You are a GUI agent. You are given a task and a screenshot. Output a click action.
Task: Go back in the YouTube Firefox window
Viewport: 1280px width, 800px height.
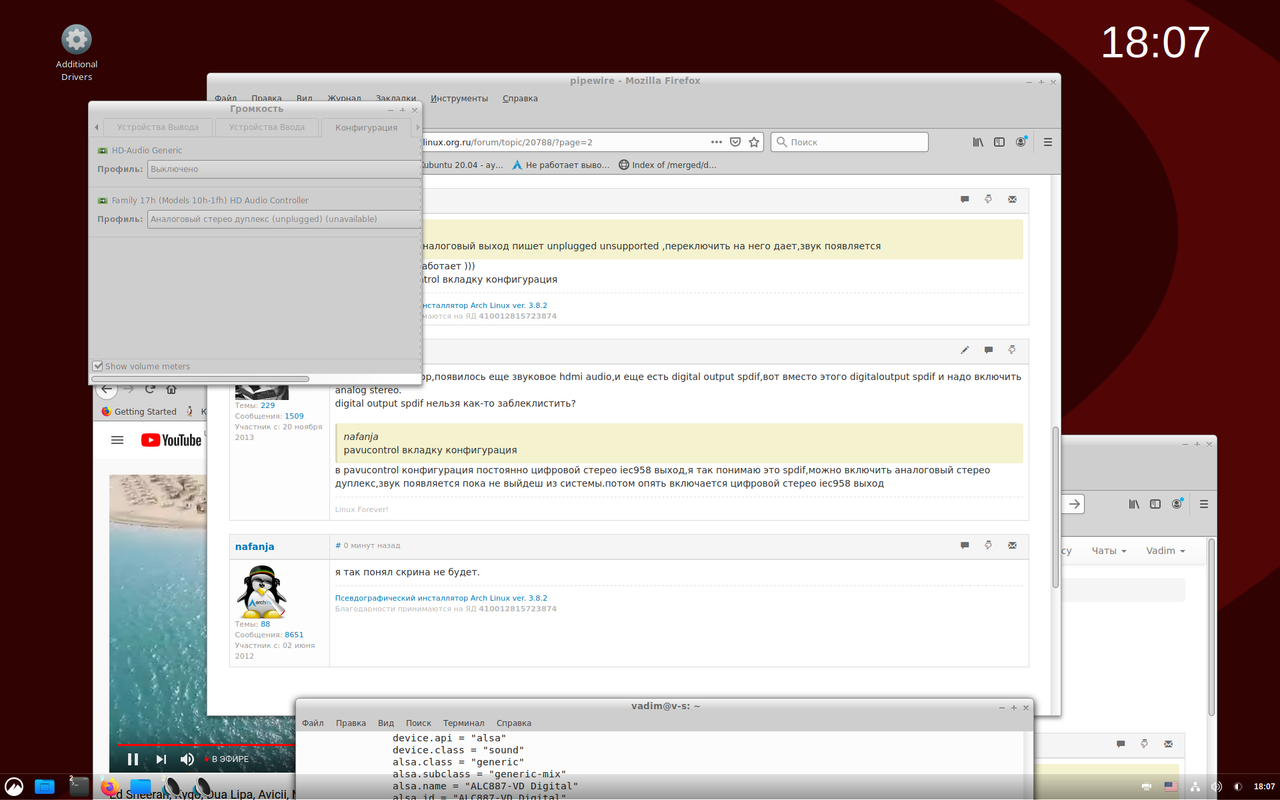tap(107, 389)
